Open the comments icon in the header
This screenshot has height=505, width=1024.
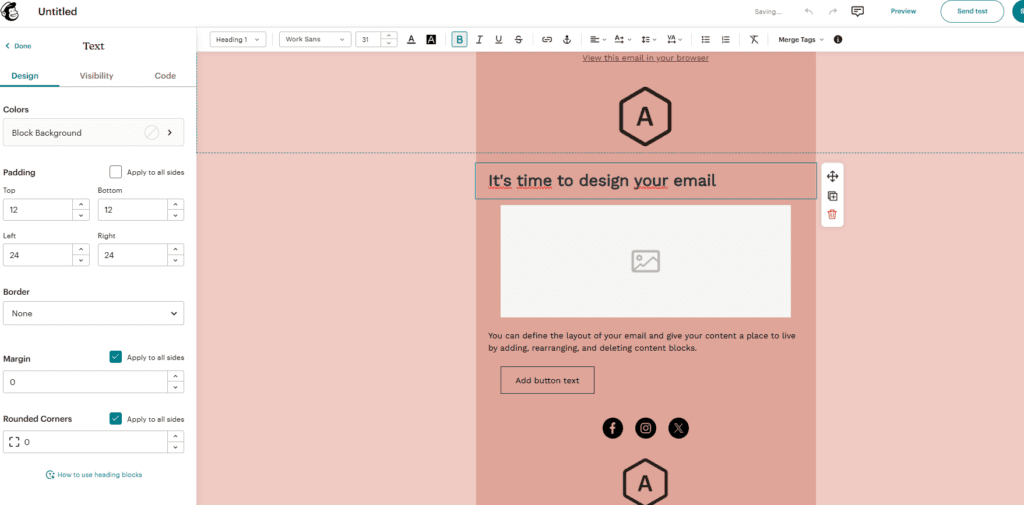(857, 11)
